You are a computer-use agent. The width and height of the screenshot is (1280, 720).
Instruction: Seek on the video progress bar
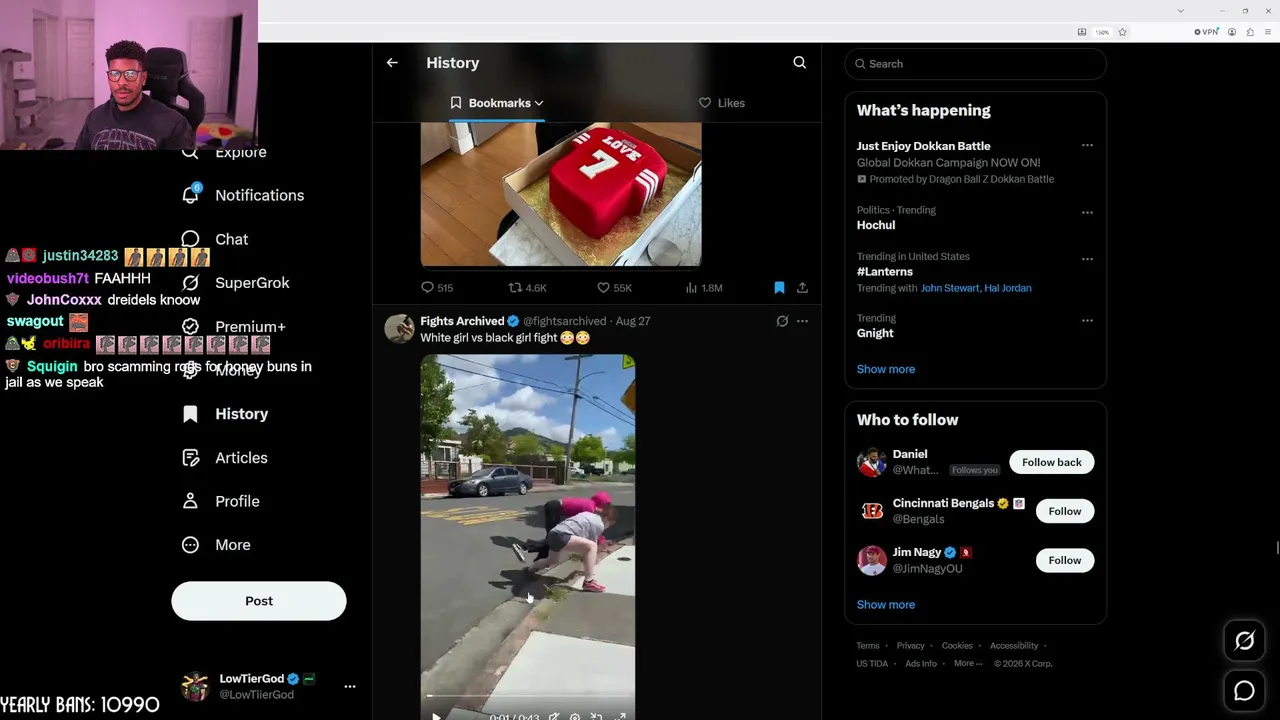coord(528,696)
